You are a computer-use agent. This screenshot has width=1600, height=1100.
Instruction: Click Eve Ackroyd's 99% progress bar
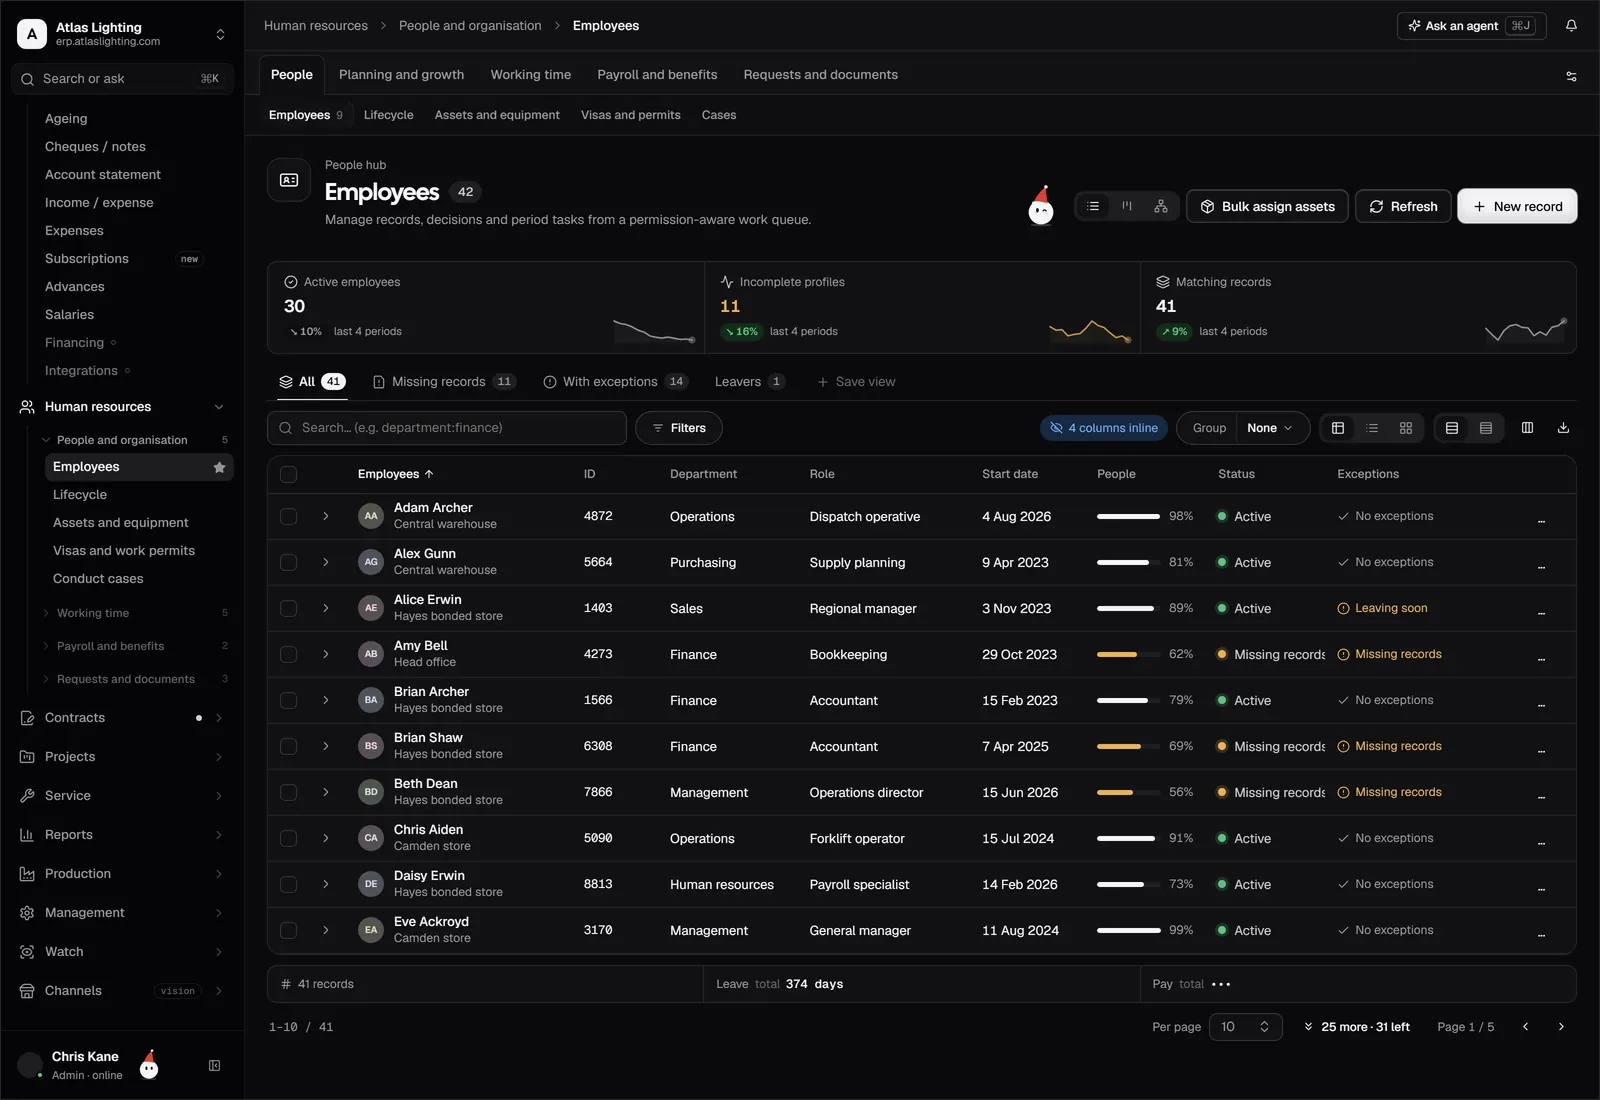click(1128, 930)
